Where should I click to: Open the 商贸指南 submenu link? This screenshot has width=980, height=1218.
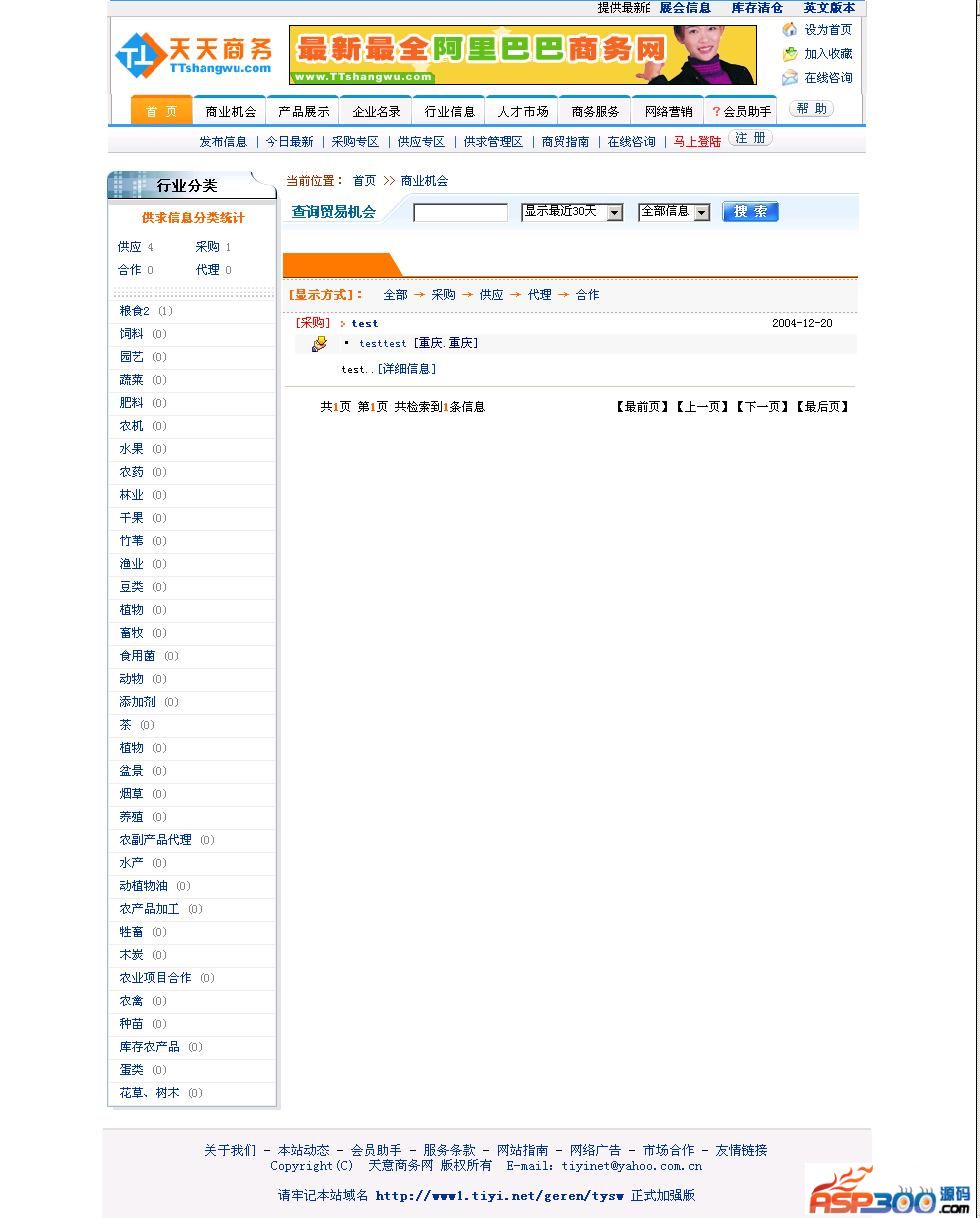tap(565, 142)
